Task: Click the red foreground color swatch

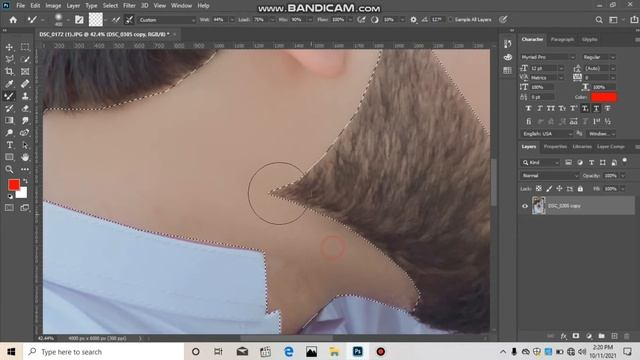Action: [14, 185]
